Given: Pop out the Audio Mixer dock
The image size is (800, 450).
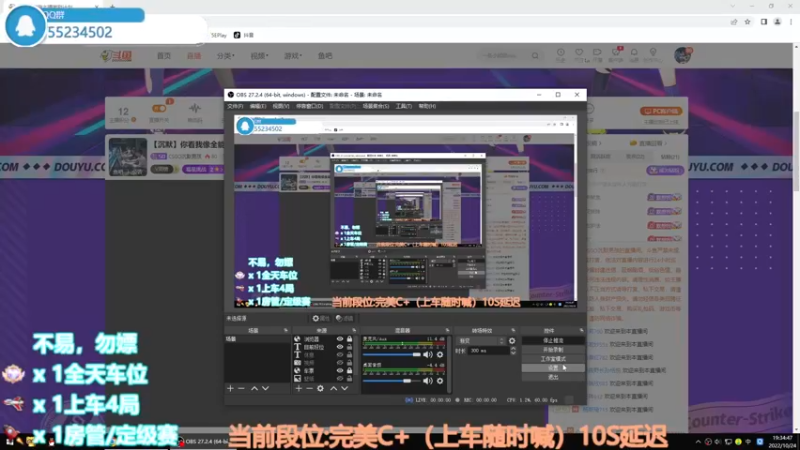Looking at the screenshot, I should point(447,331).
